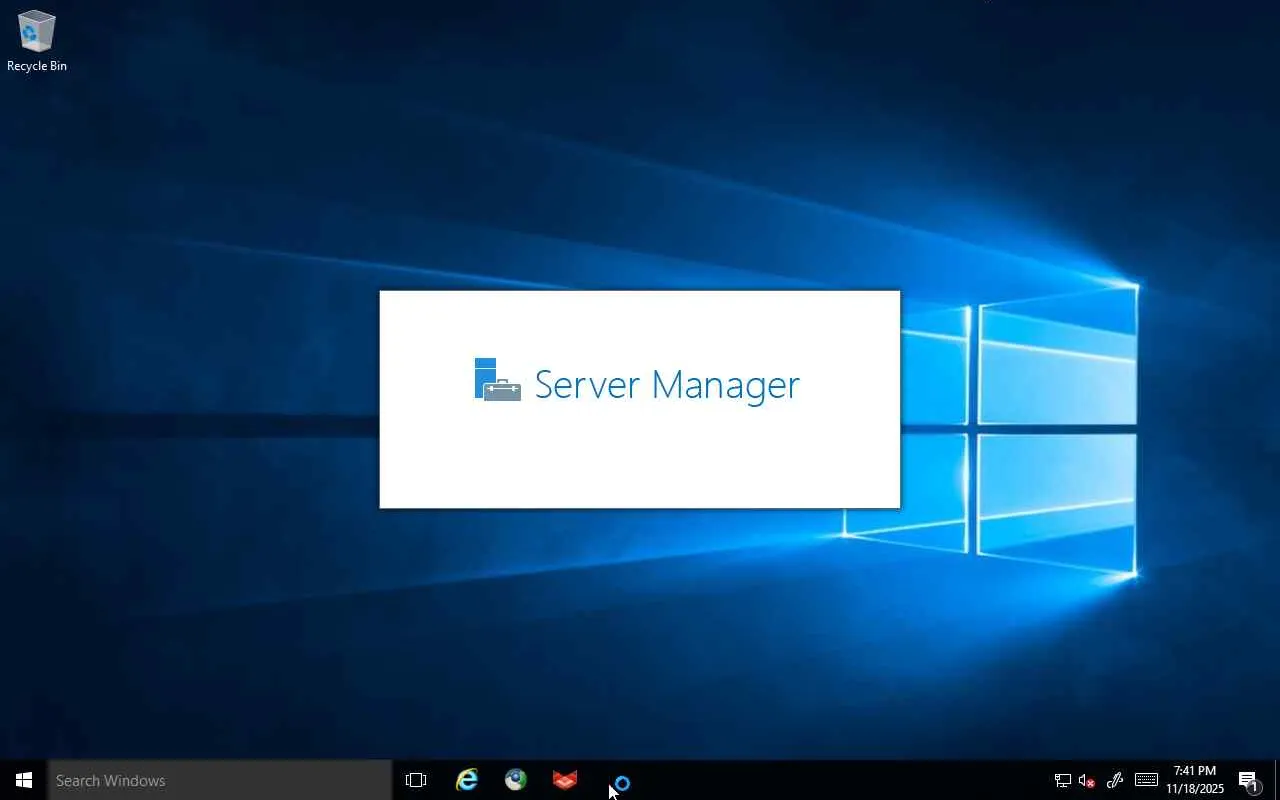The height and width of the screenshot is (800, 1280).
Task: Click the Server Manager splash title
Action: [667, 384]
